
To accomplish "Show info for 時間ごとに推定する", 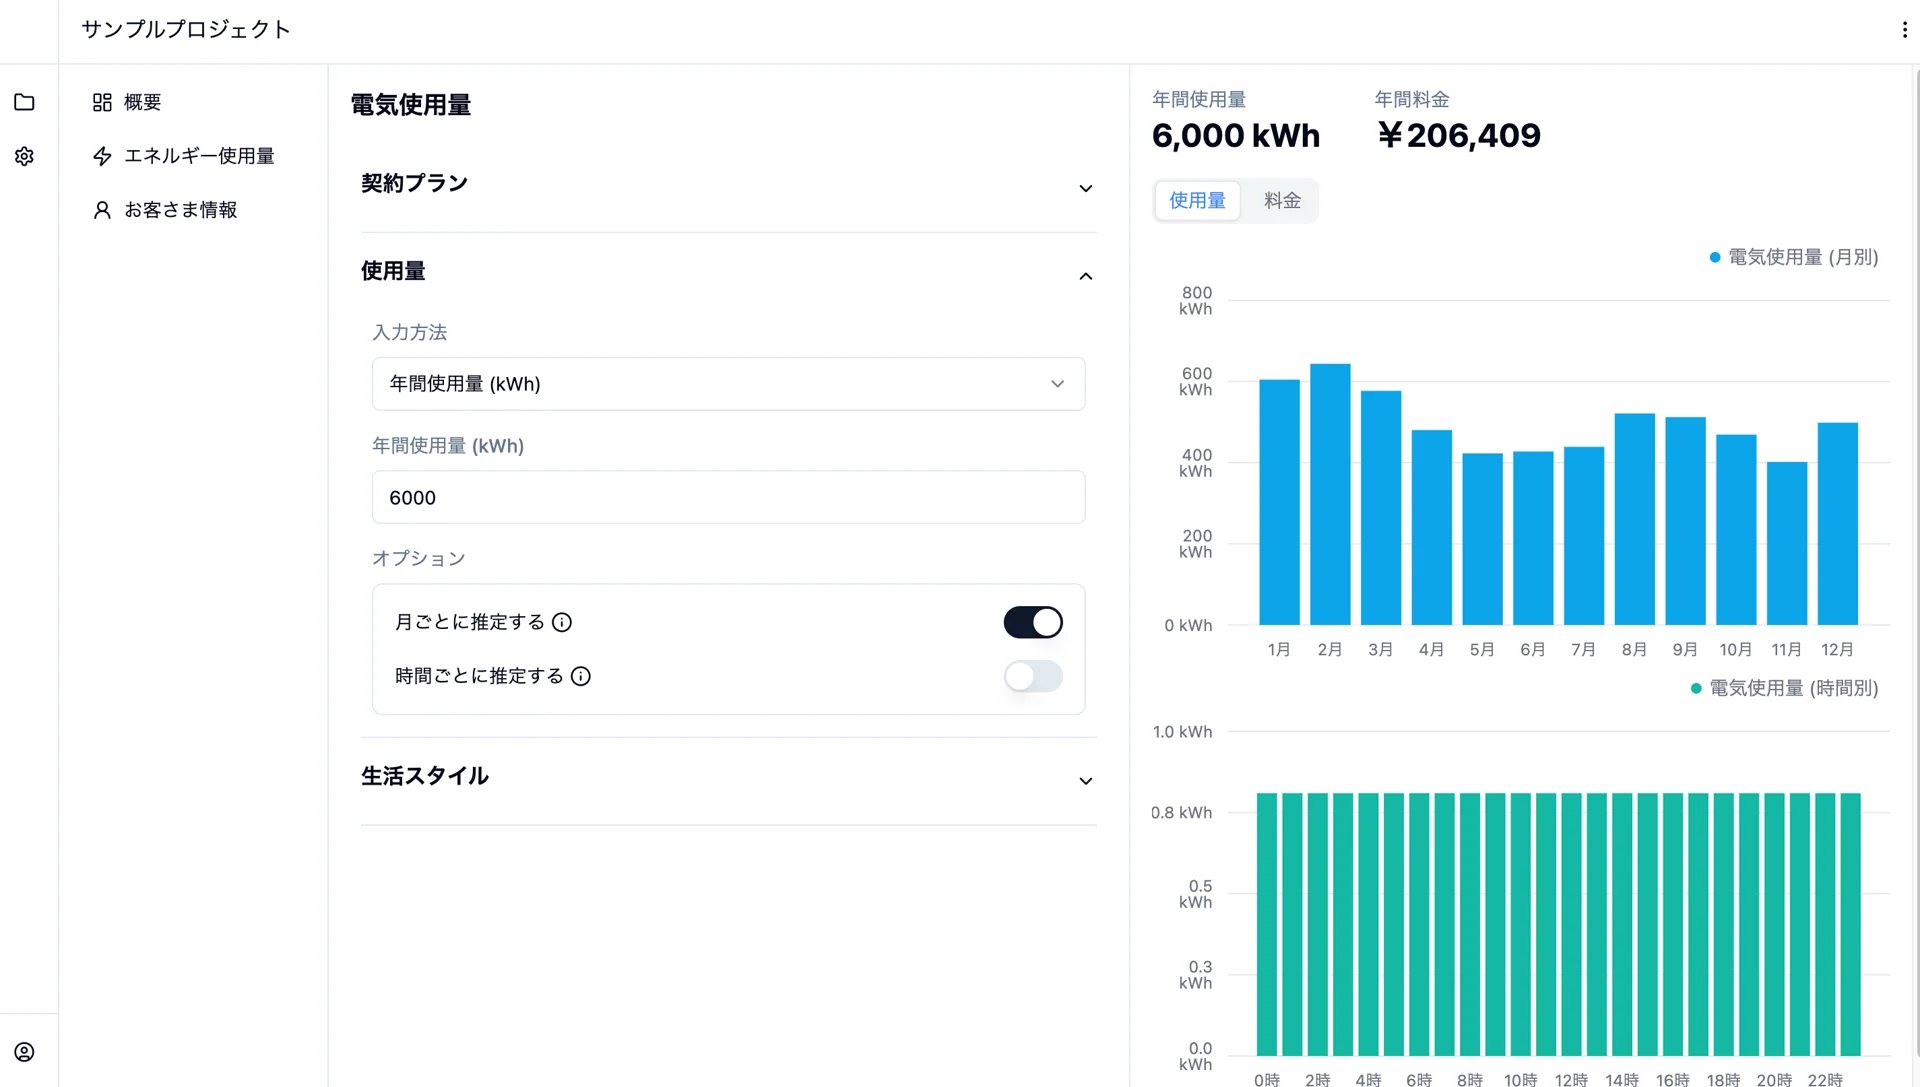I will 581,676.
